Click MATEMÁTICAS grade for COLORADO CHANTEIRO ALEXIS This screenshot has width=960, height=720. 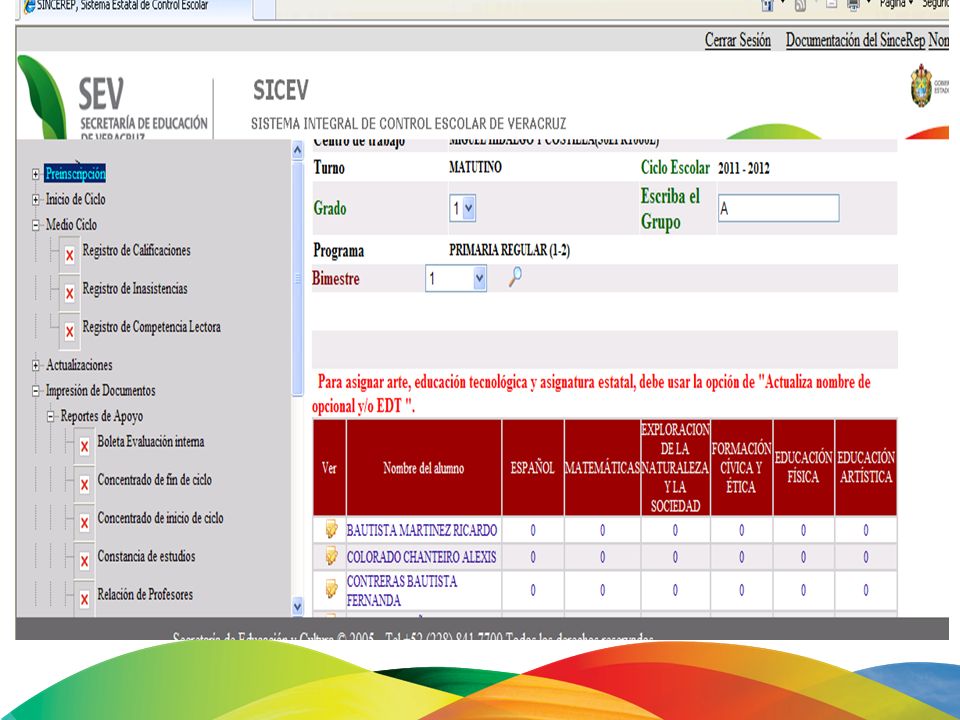click(602, 557)
